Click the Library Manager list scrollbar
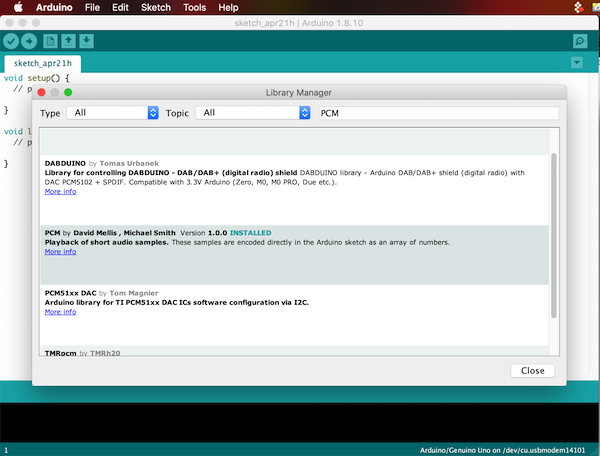The width and height of the screenshot is (600, 456). [553, 235]
